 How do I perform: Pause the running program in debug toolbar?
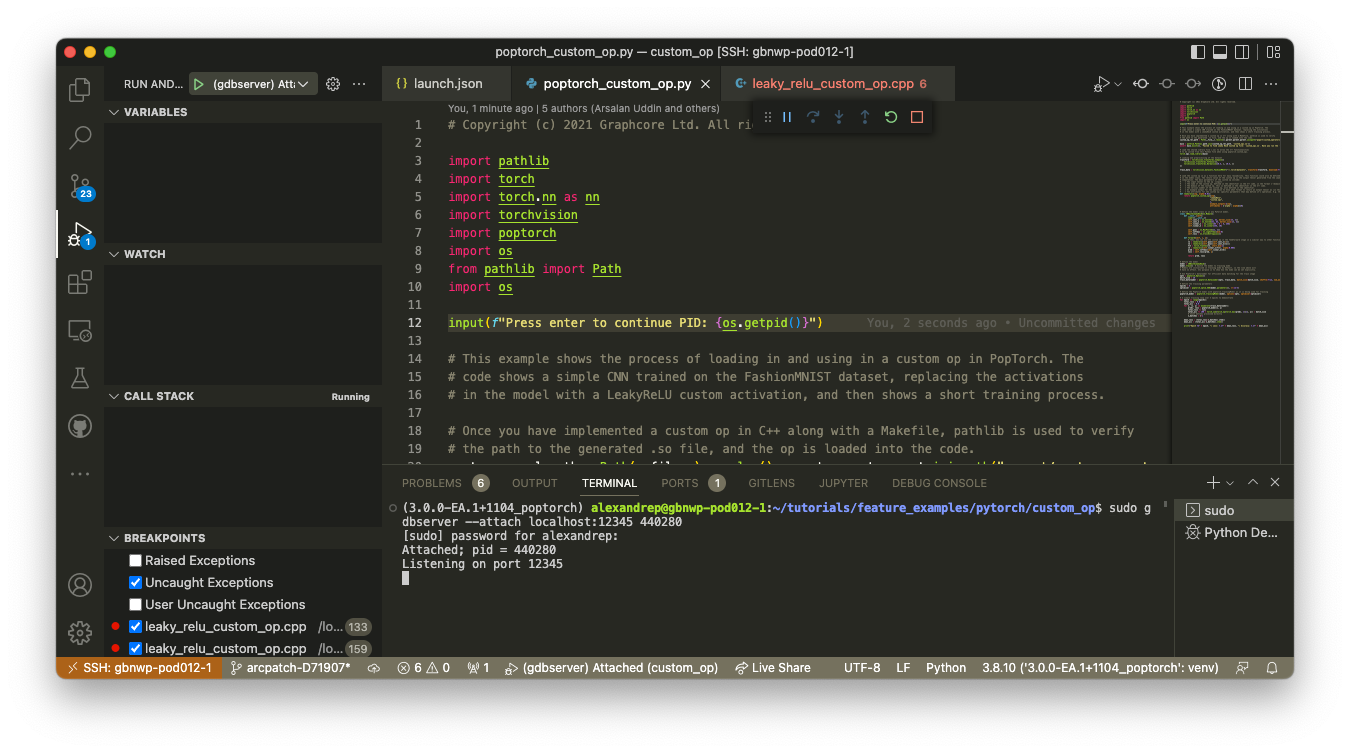click(x=787, y=117)
